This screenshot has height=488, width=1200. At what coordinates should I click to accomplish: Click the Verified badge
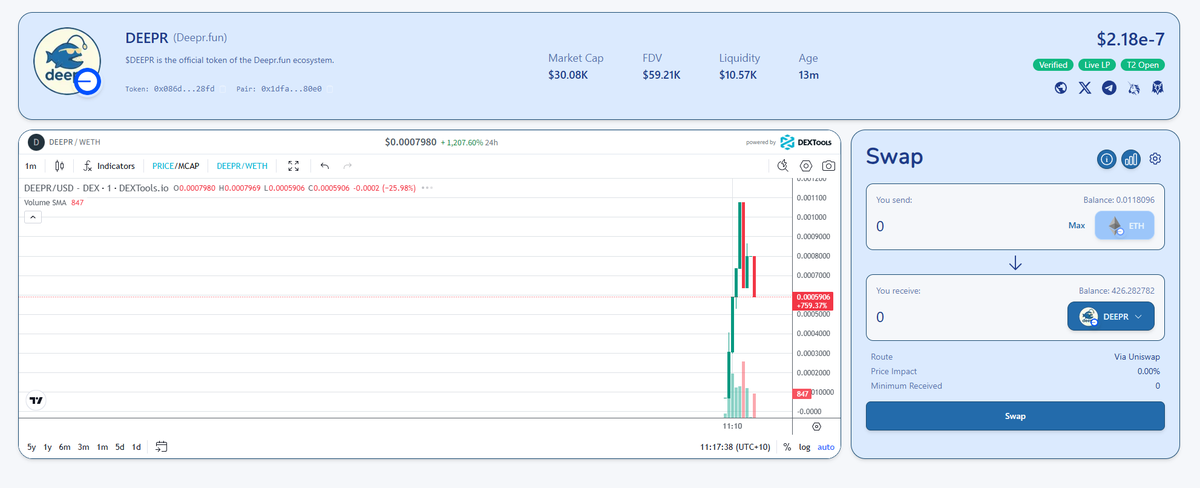click(x=1053, y=65)
